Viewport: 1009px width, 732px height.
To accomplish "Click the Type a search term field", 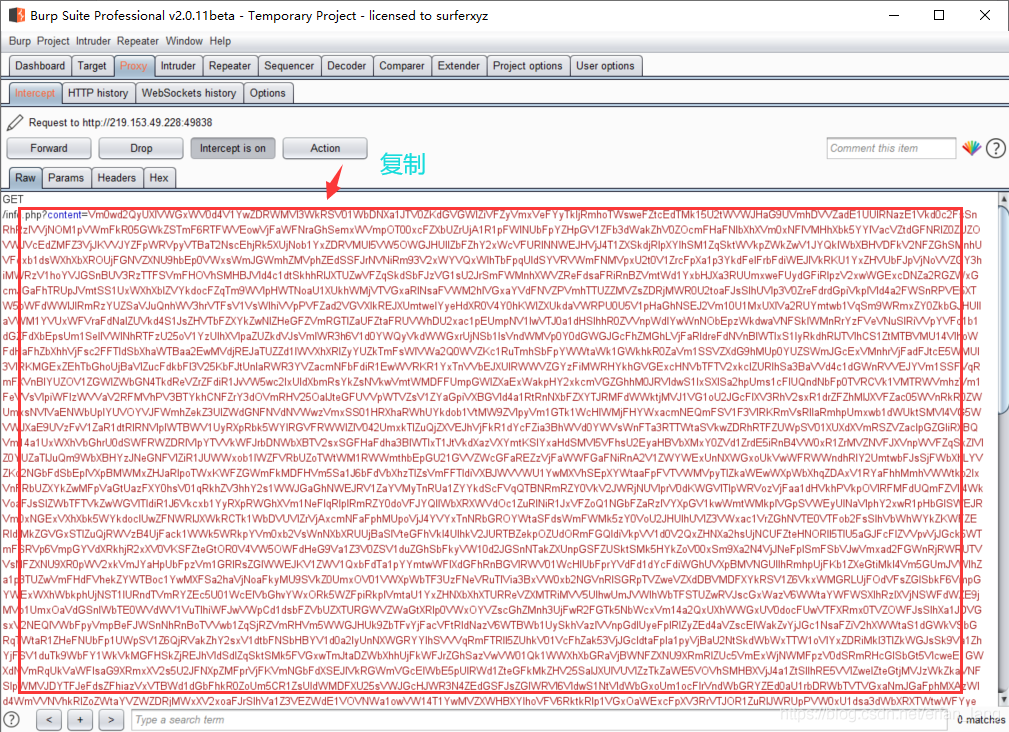I will coord(539,720).
